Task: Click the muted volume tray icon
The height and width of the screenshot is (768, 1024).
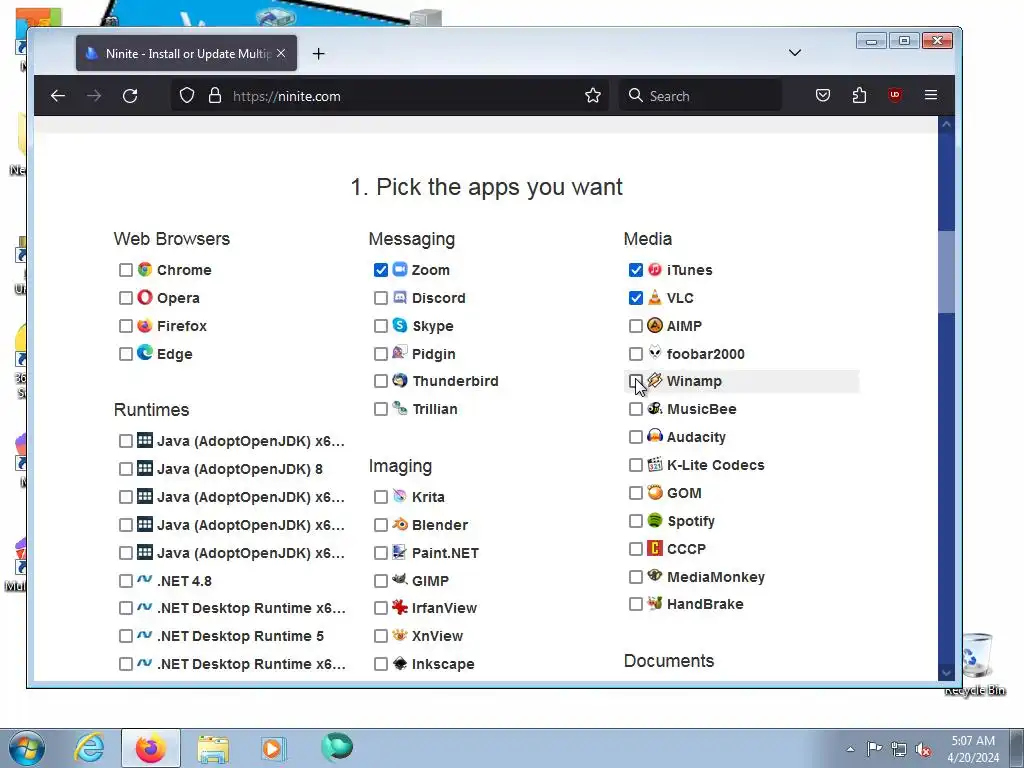Action: pos(923,749)
